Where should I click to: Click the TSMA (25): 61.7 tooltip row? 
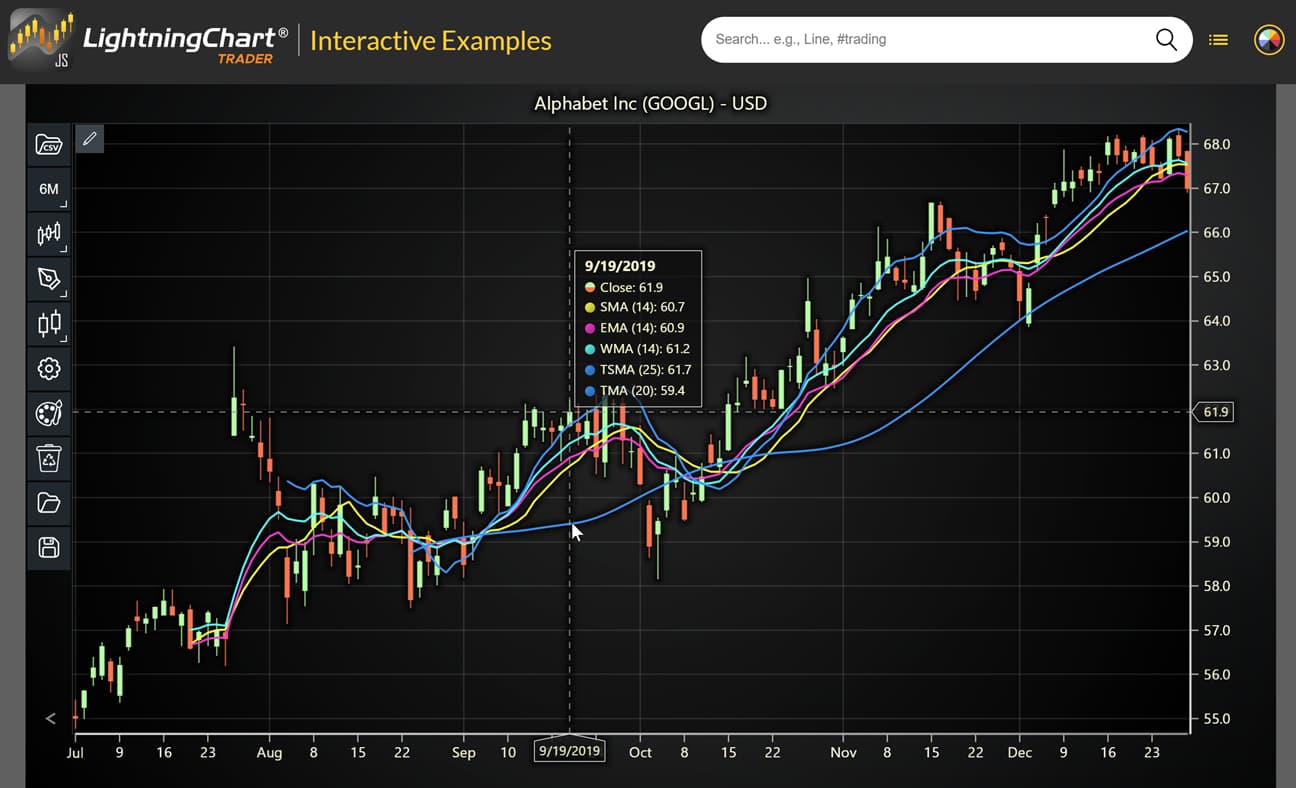click(638, 370)
